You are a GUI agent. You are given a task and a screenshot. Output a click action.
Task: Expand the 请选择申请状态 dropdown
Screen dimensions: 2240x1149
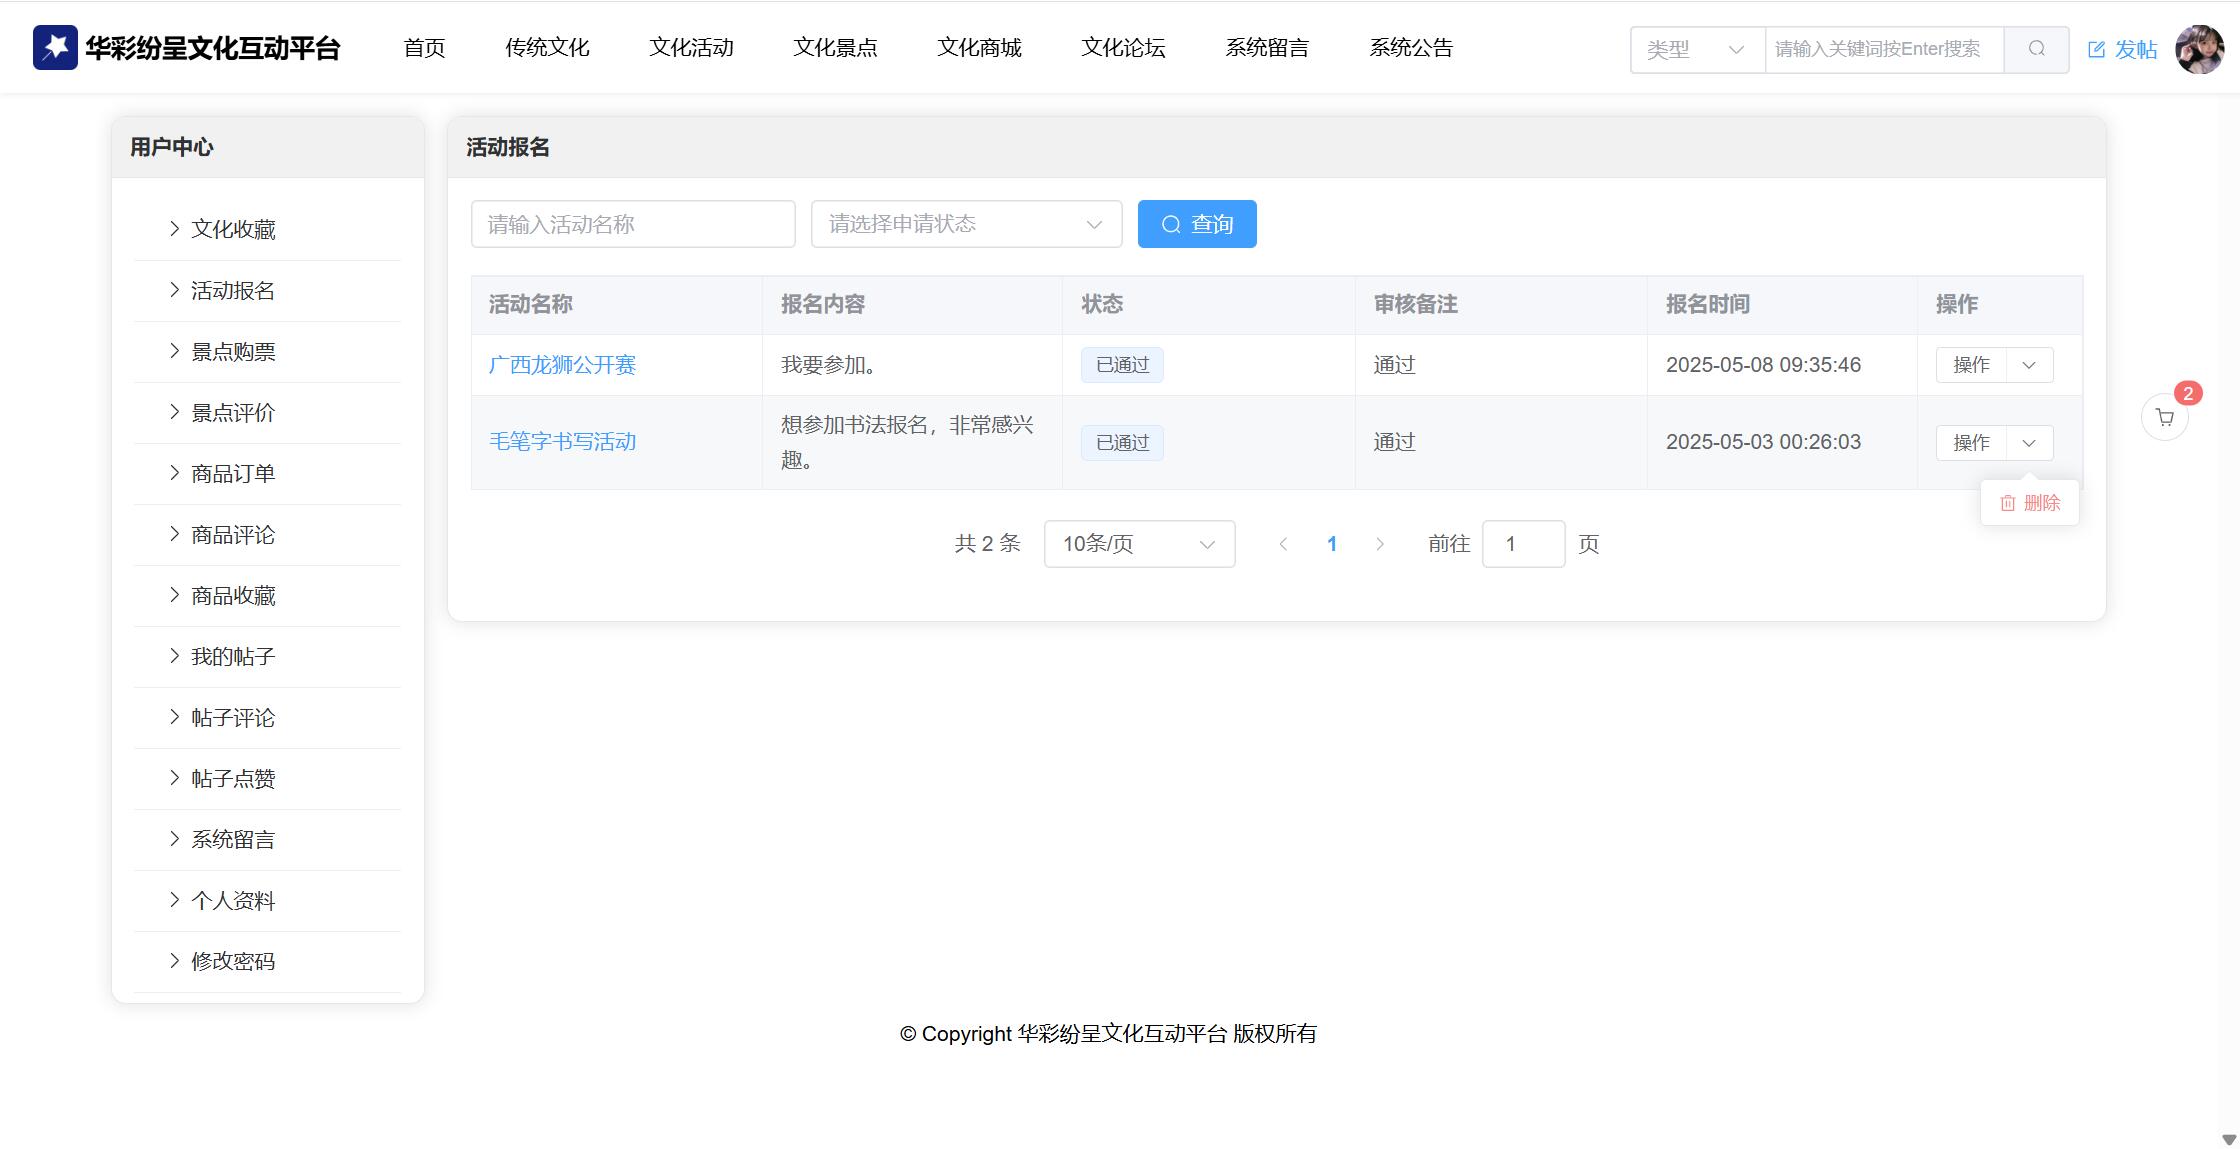[965, 224]
